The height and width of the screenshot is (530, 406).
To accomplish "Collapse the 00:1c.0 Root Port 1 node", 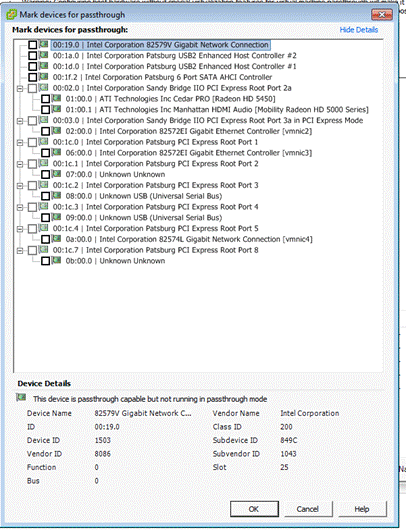I will [x=20, y=143].
